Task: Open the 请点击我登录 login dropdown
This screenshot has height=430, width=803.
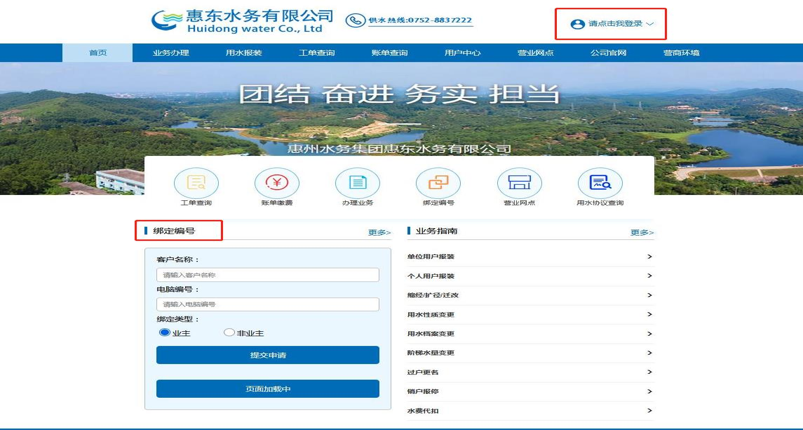Action: (611, 24)
